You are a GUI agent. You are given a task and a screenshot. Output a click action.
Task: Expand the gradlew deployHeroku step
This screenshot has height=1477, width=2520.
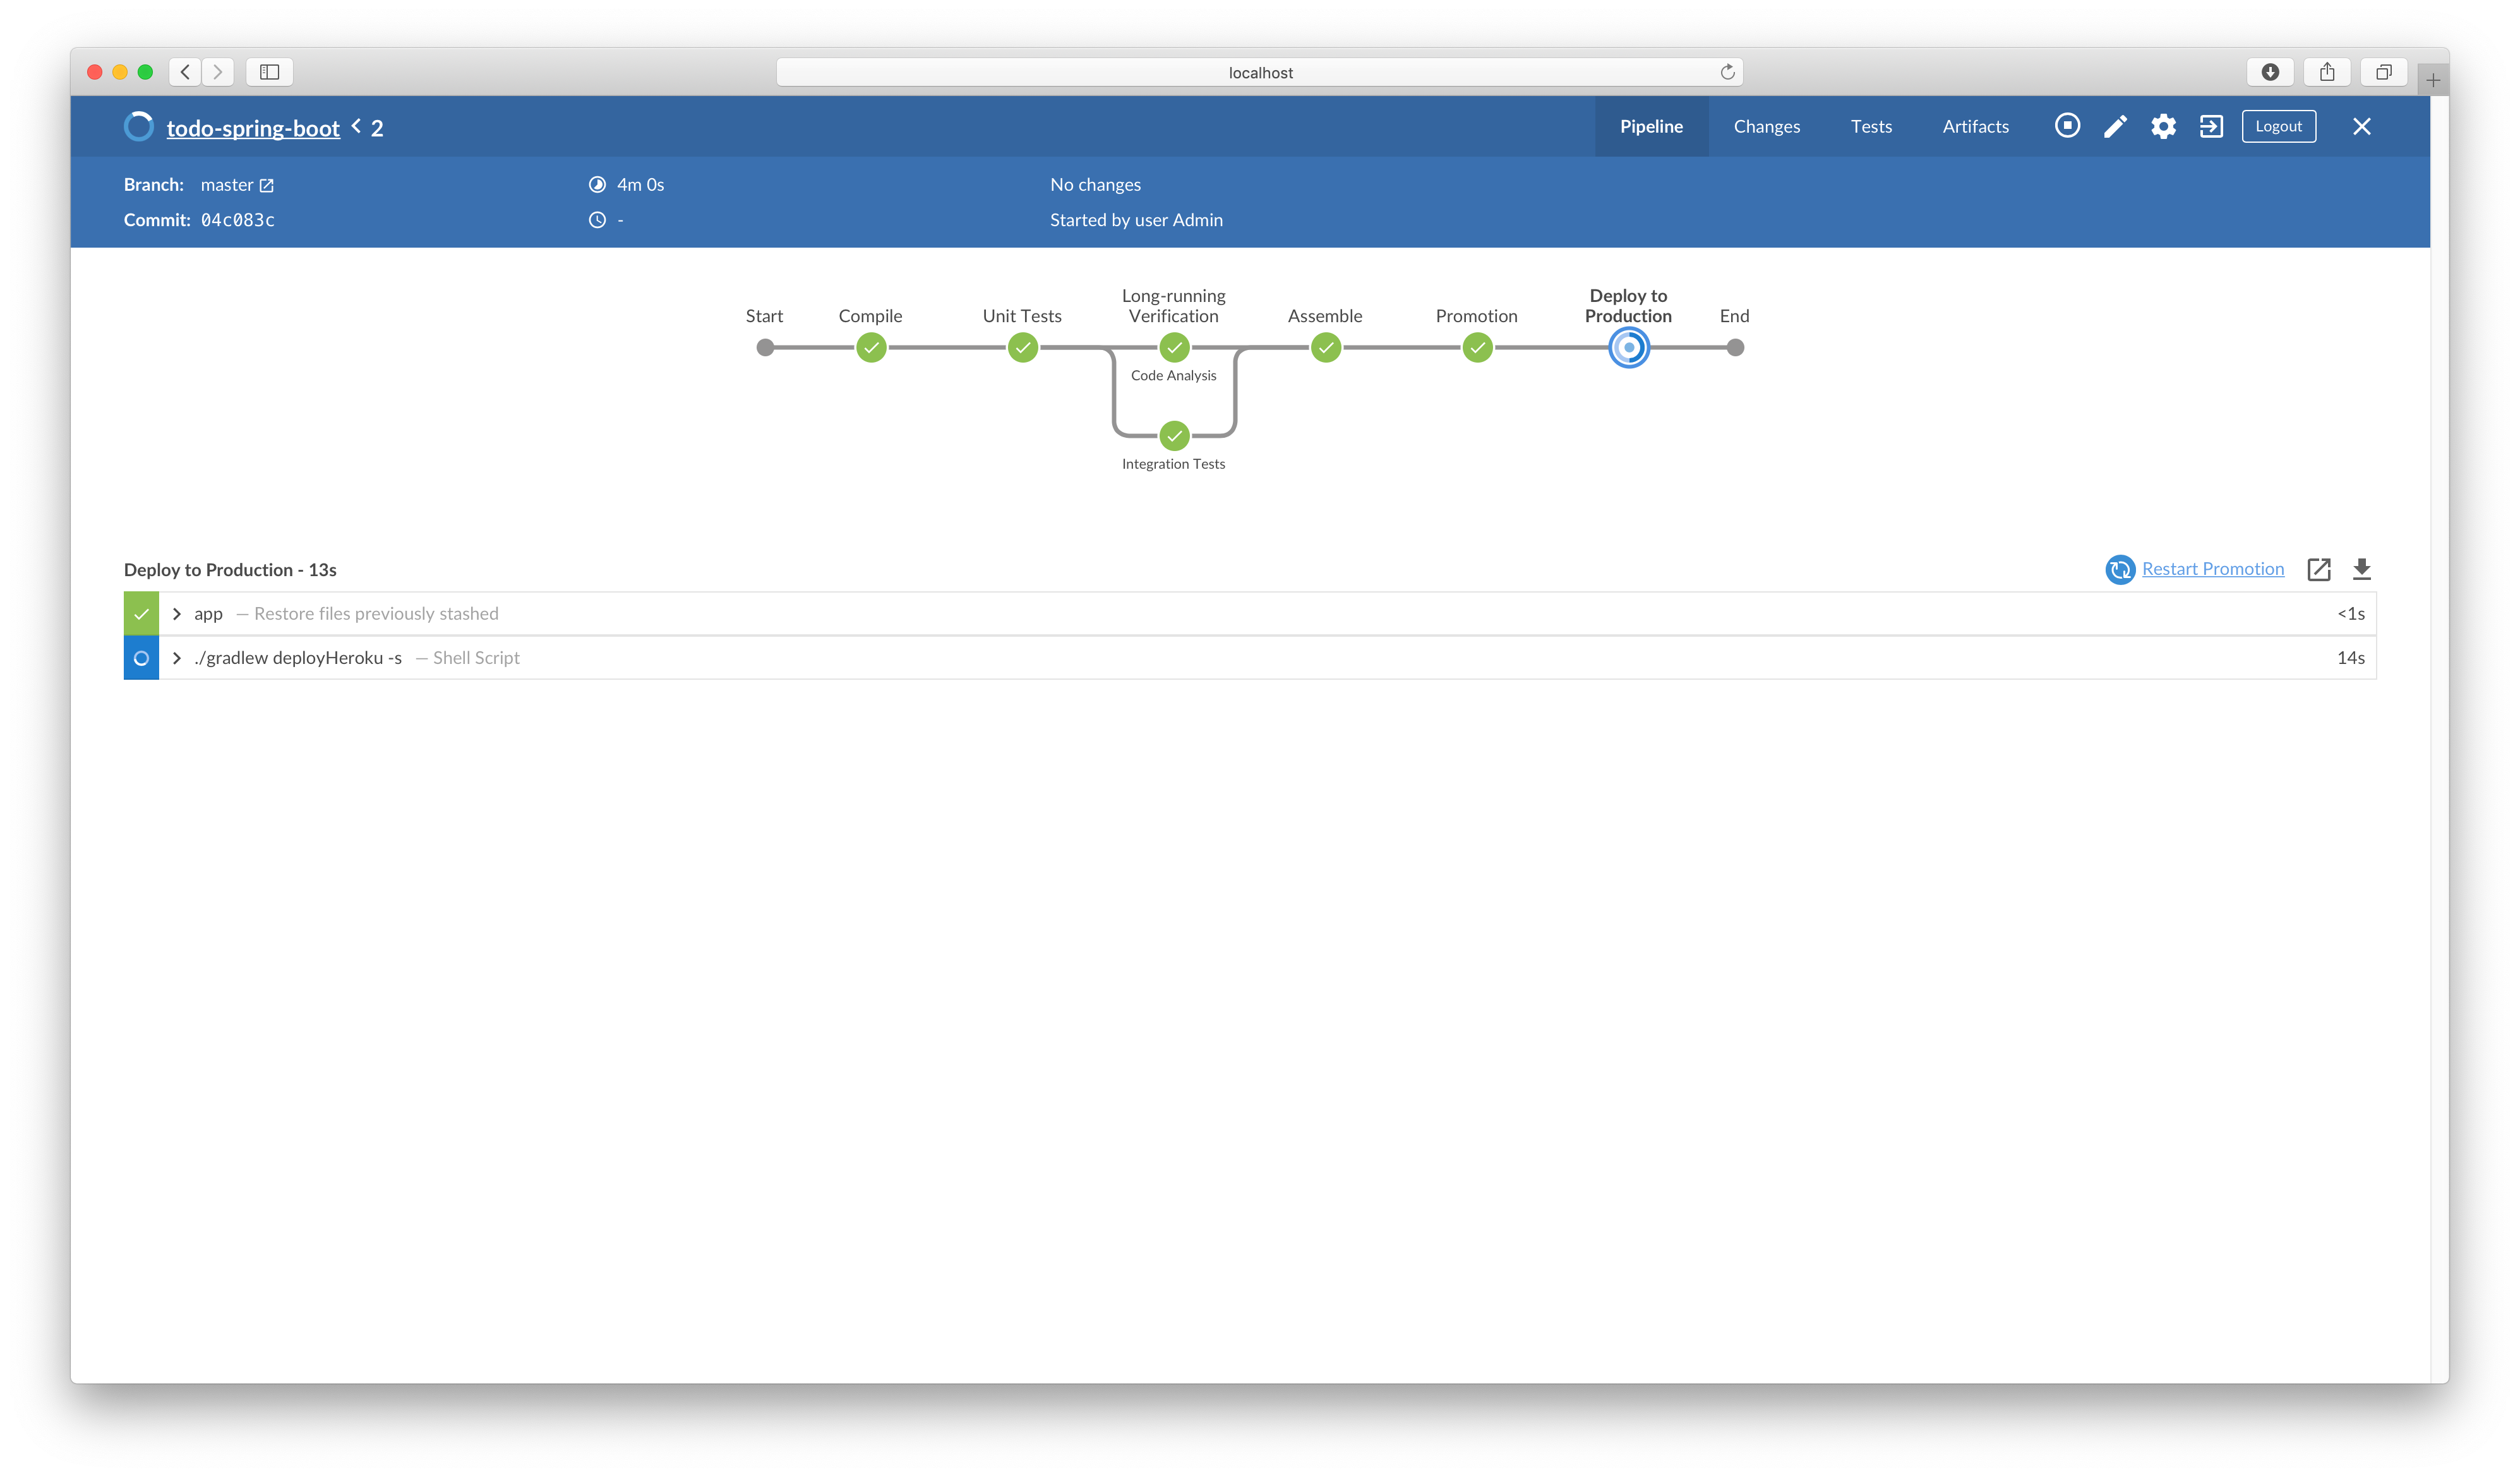[x=177, y=658]
